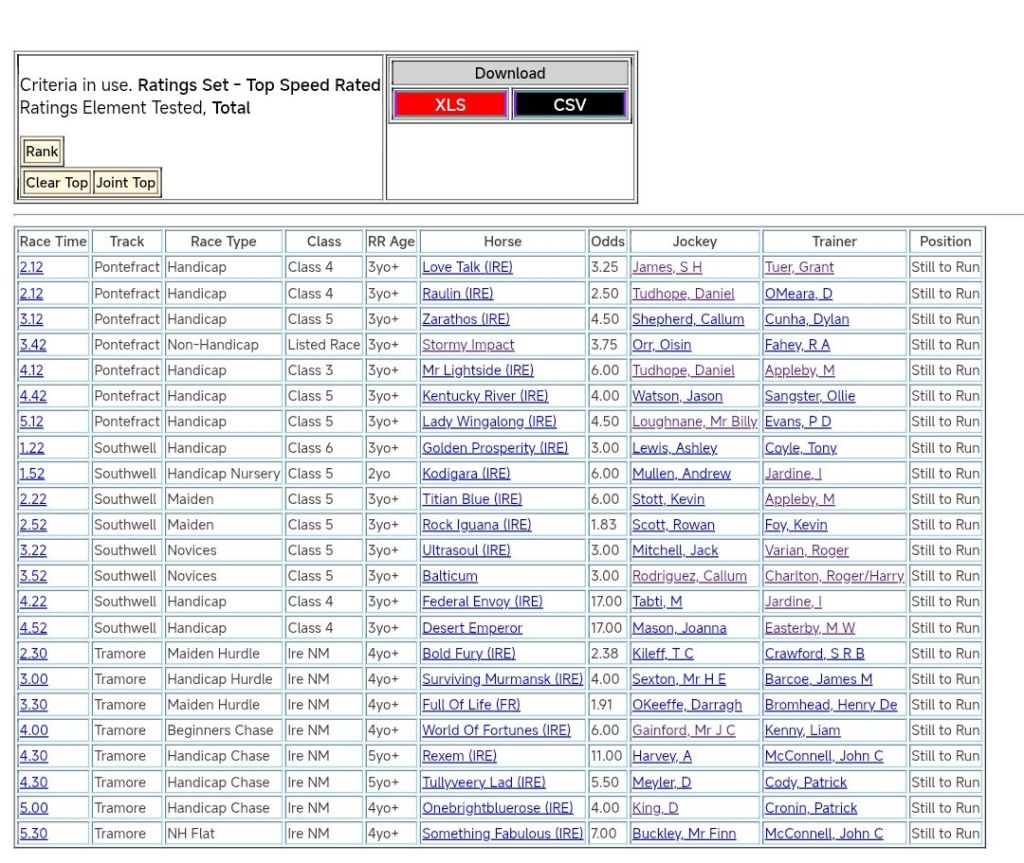Select jockey Tudhope, Daniel for Raulin
The height and width of the screenshot is (863, 1024).
coord(683,294)
